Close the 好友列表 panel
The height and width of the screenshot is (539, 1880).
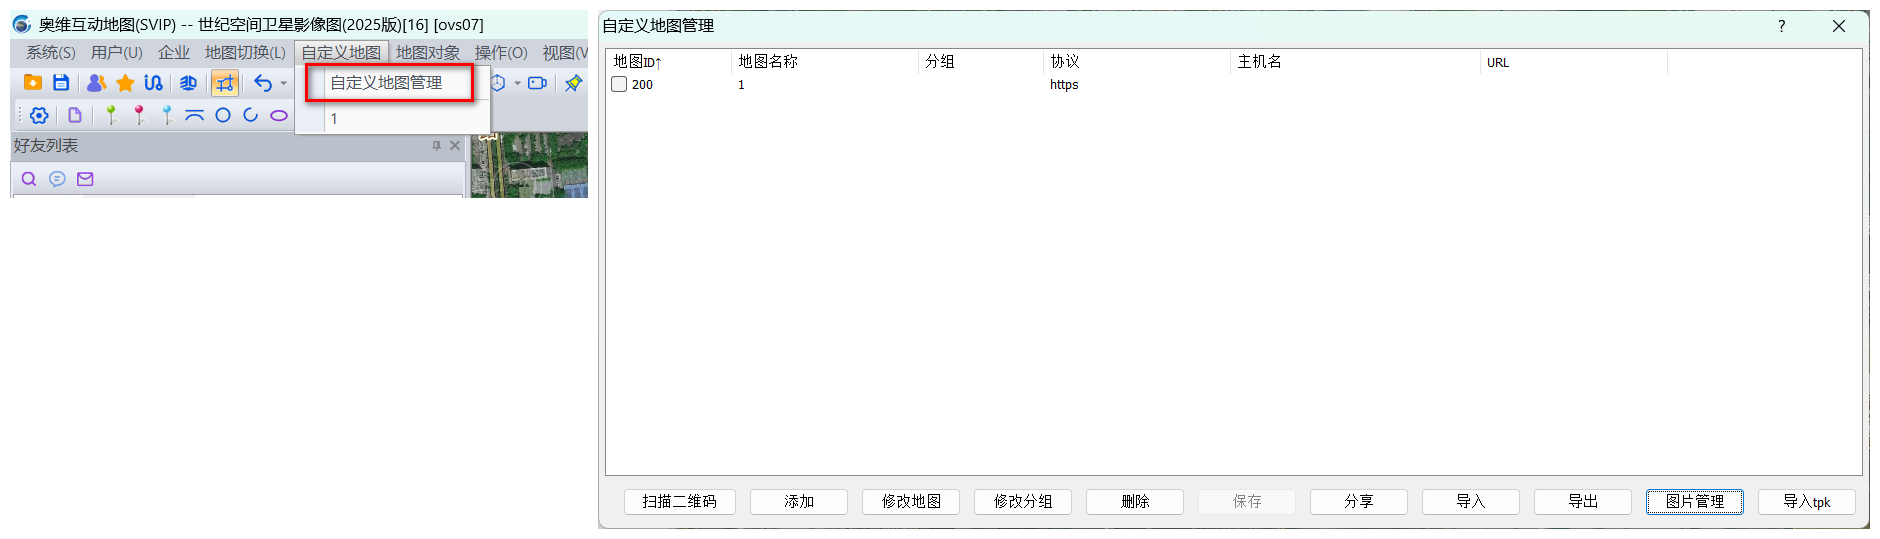pos(455,146)
